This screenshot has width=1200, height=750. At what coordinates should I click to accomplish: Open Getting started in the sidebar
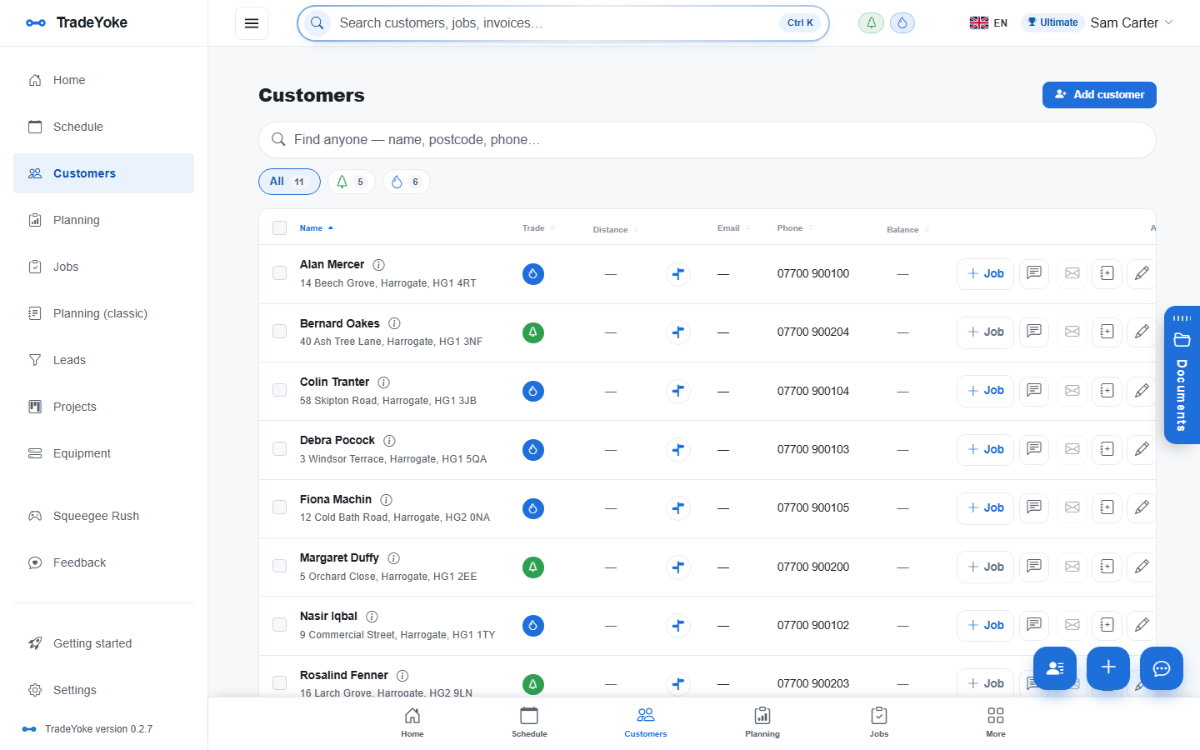point(103,643)
